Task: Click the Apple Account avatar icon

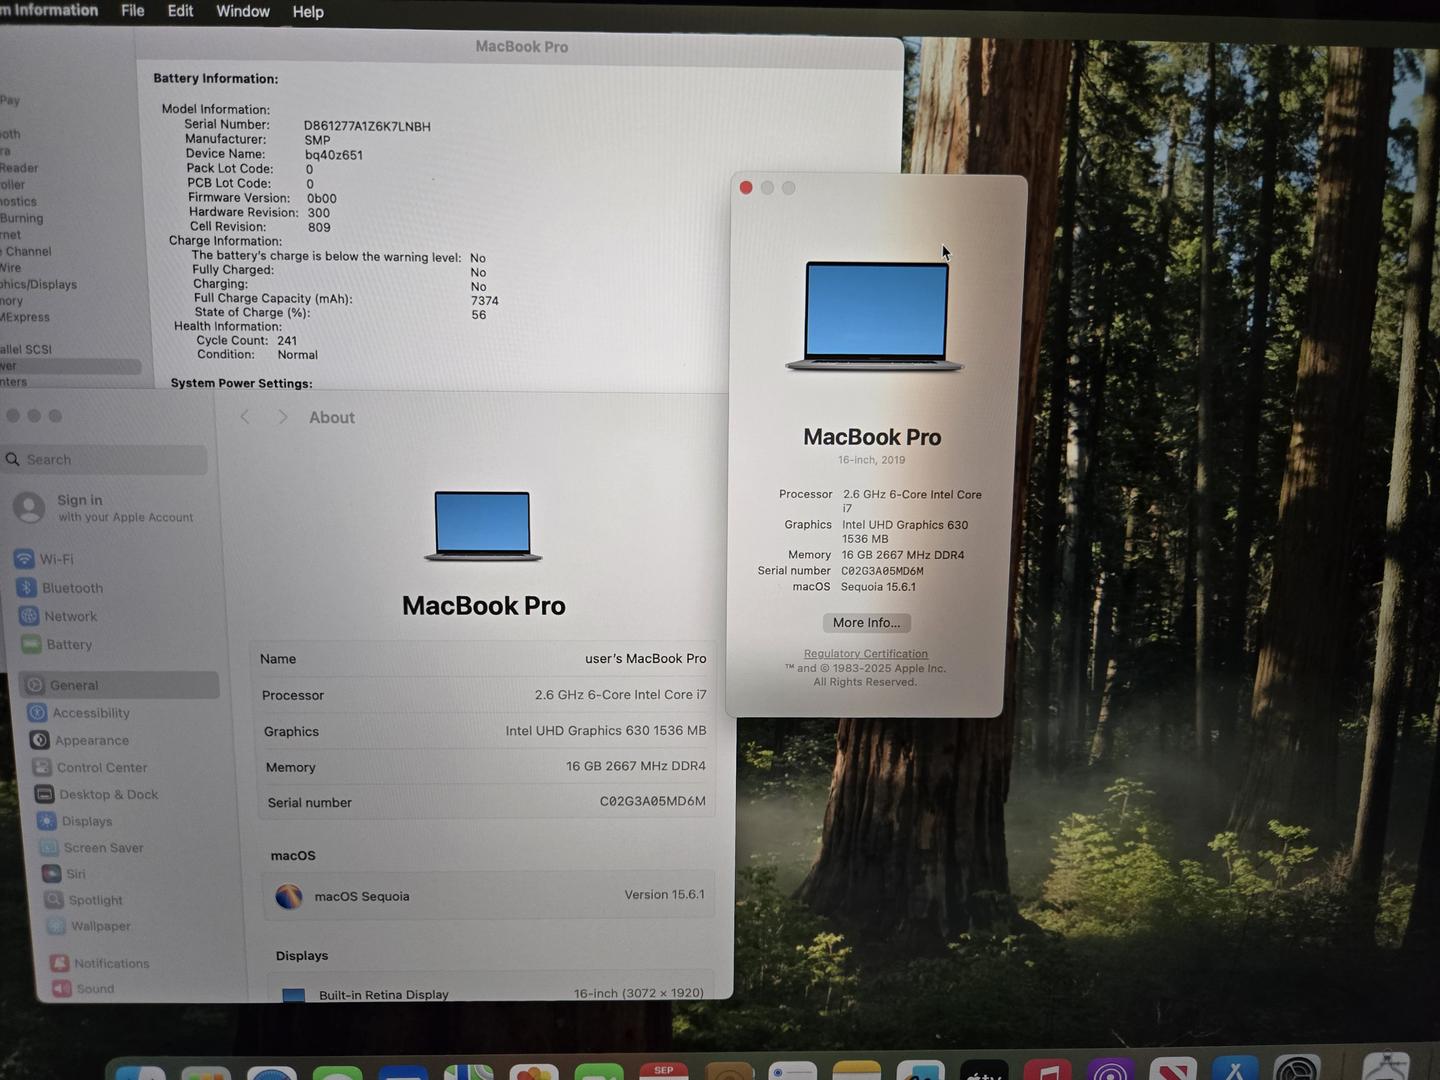Action: coord(29,507)
